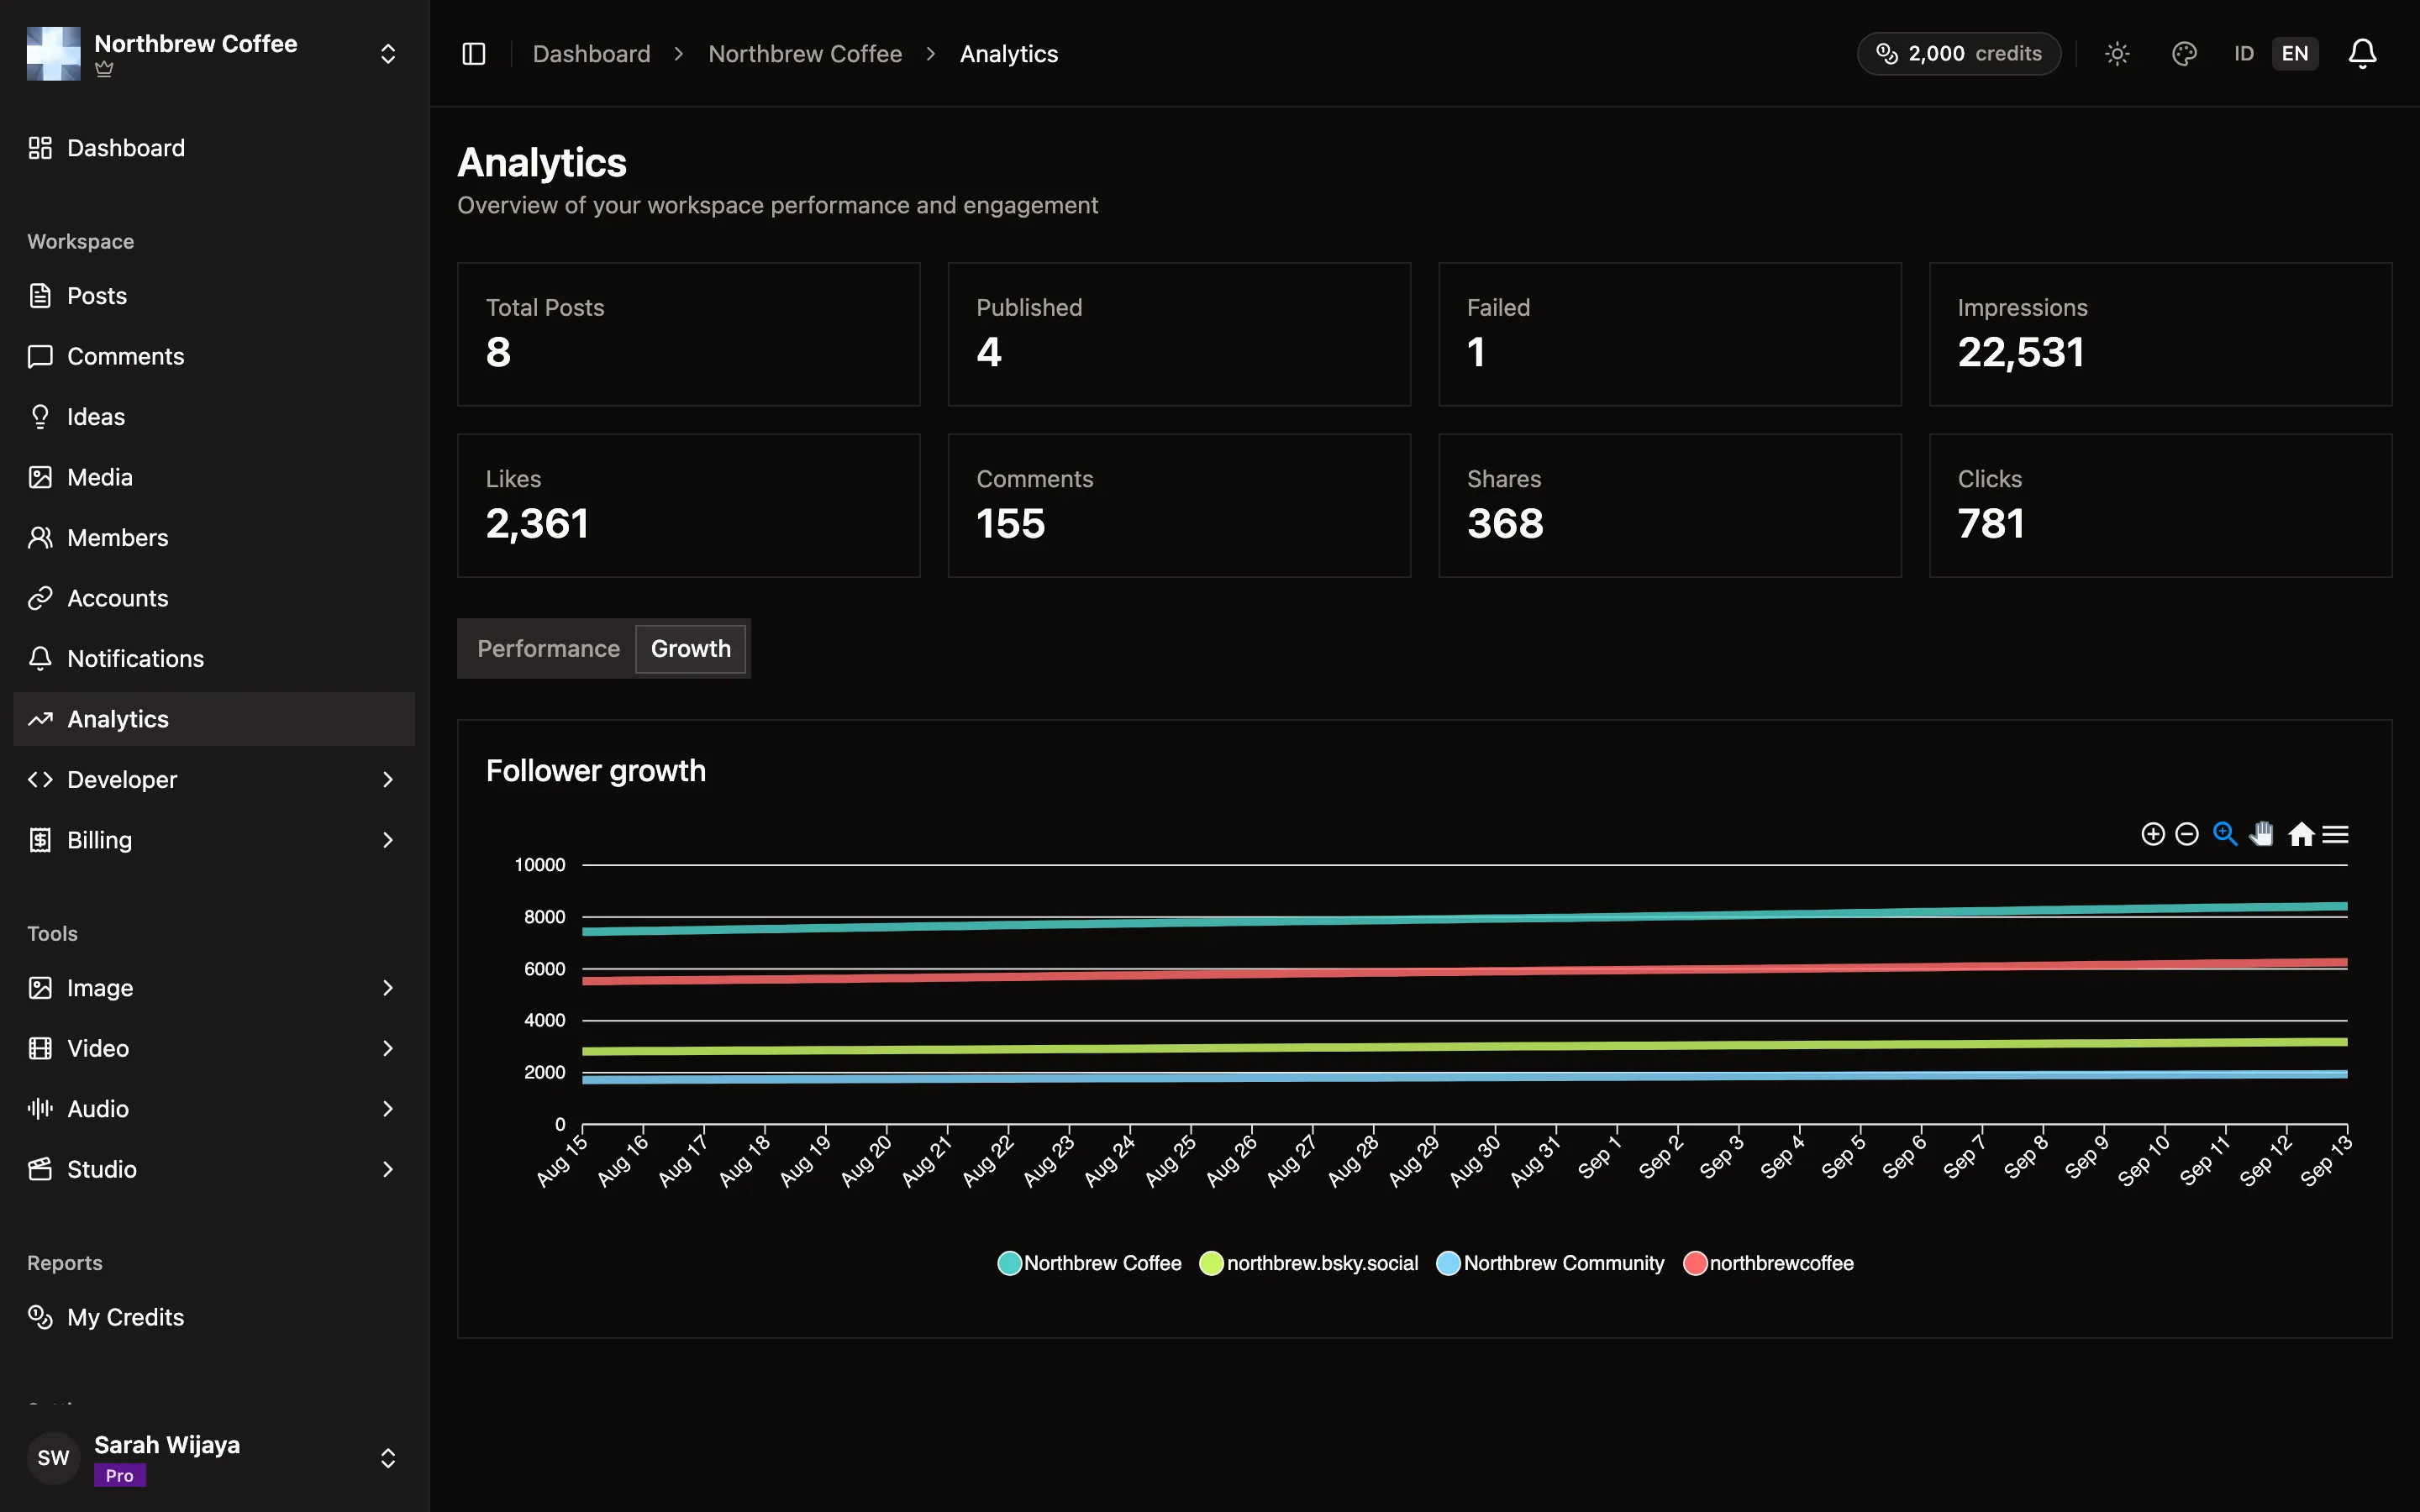The width and height of the screenshot is (2420, 1512).
Task: Click the Likes value 2,361
Action: pos(537,524)
